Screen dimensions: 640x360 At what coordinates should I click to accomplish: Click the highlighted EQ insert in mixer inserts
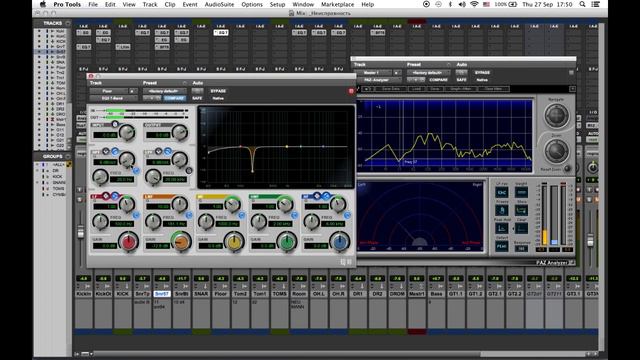point(221,32)
